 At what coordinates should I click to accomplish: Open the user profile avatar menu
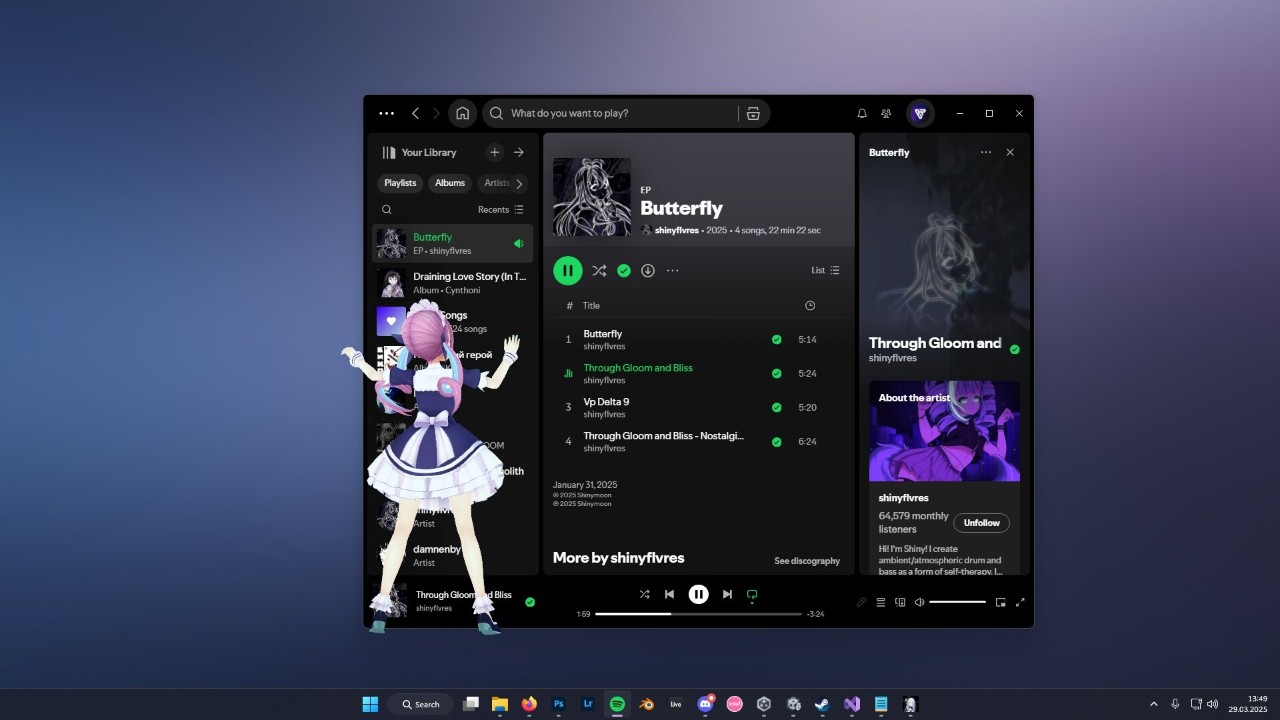tap(920, 113)
